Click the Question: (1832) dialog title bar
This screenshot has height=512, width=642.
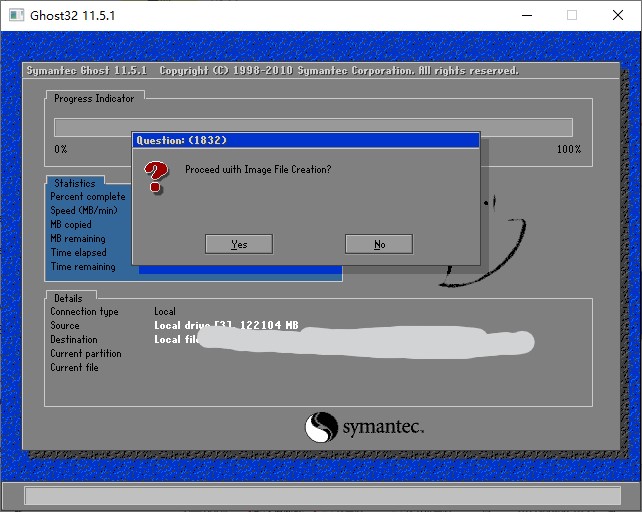(306, 140)
